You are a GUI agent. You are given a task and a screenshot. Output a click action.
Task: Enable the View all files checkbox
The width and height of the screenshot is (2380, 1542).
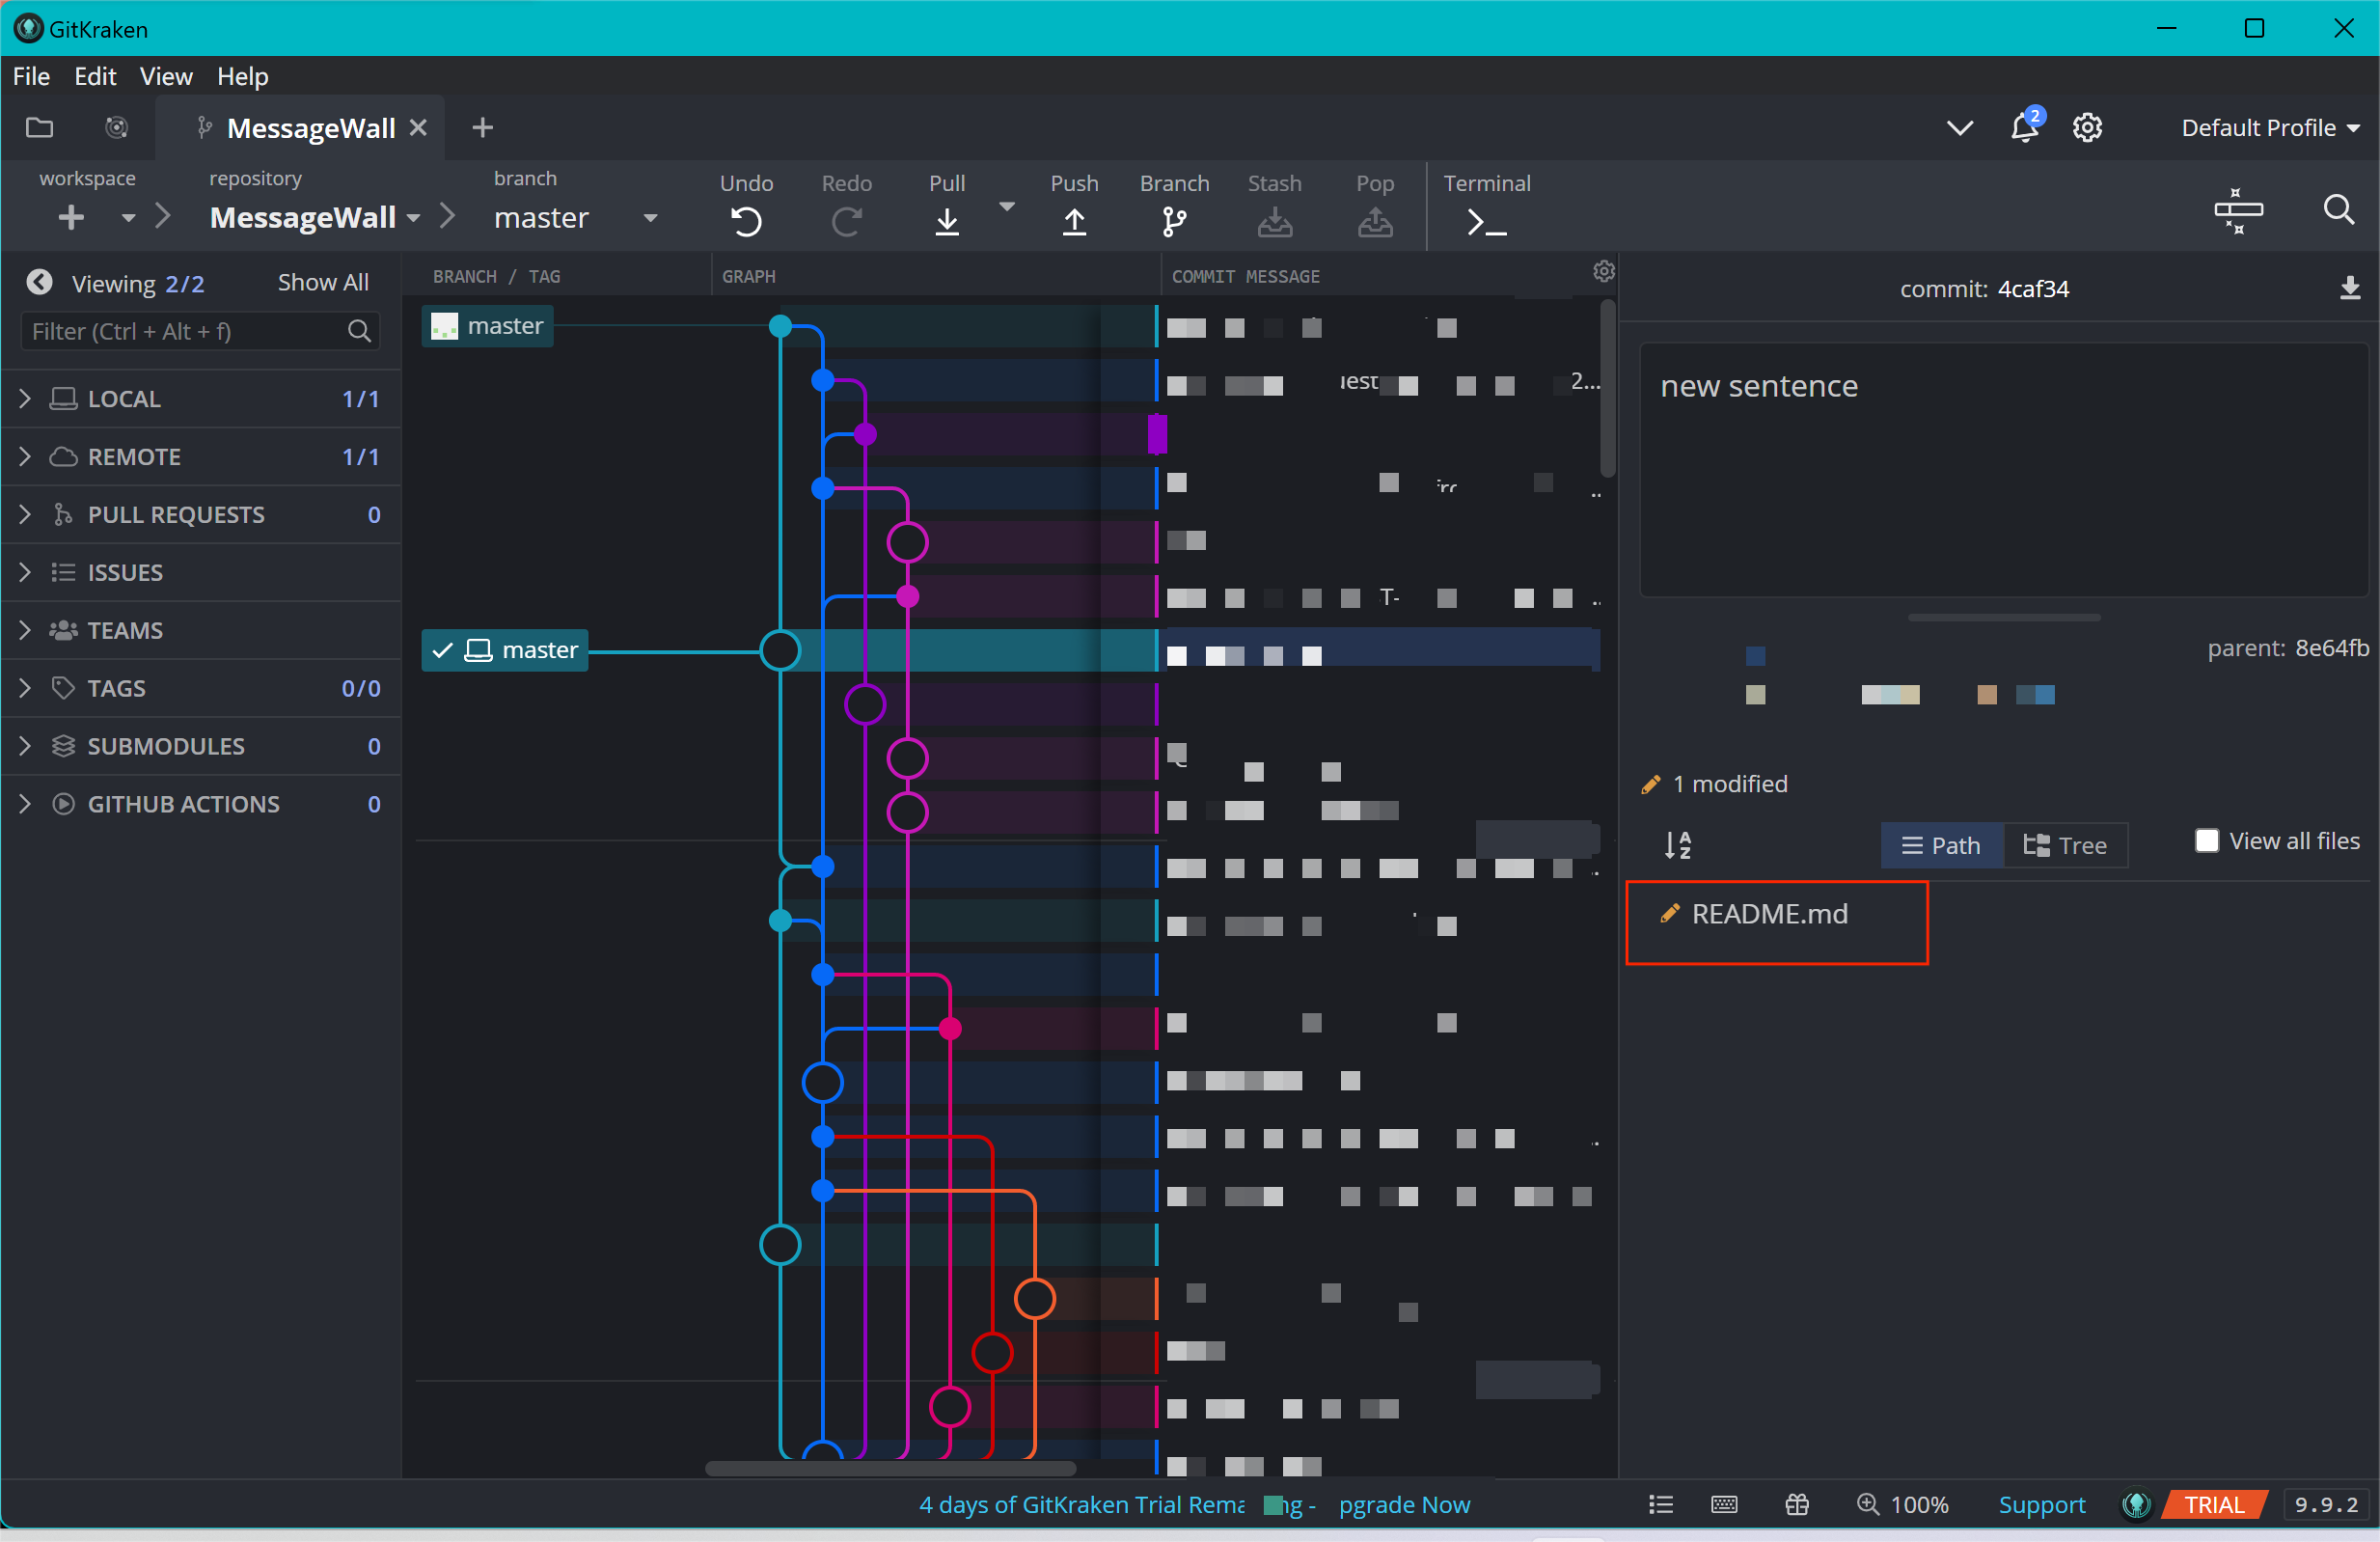[x=2206, y=841]
